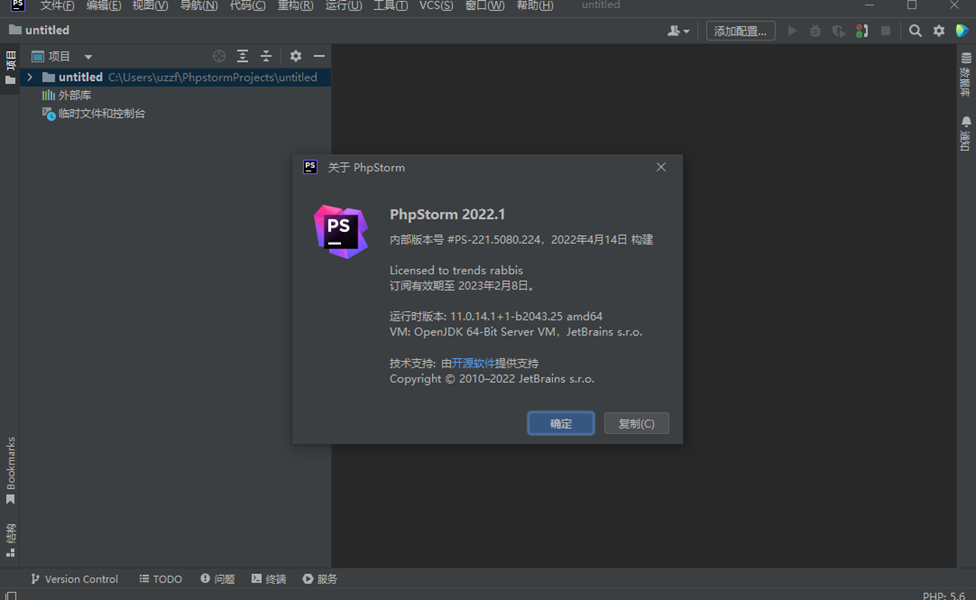Viewport: 976px width, 600px height.
Task: Click the locate/select opened file target icon
Action: 219,56
